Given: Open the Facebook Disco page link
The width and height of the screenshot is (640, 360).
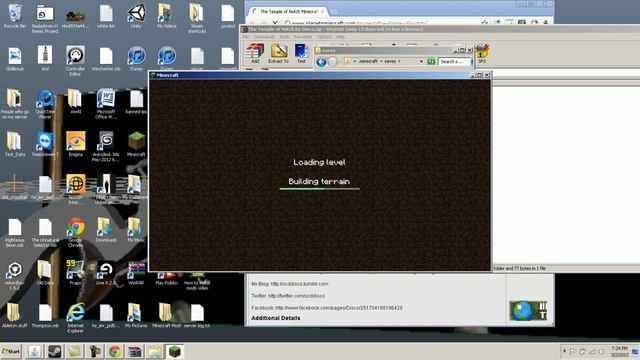Looking at the screenshot, I should coord(339,308).
